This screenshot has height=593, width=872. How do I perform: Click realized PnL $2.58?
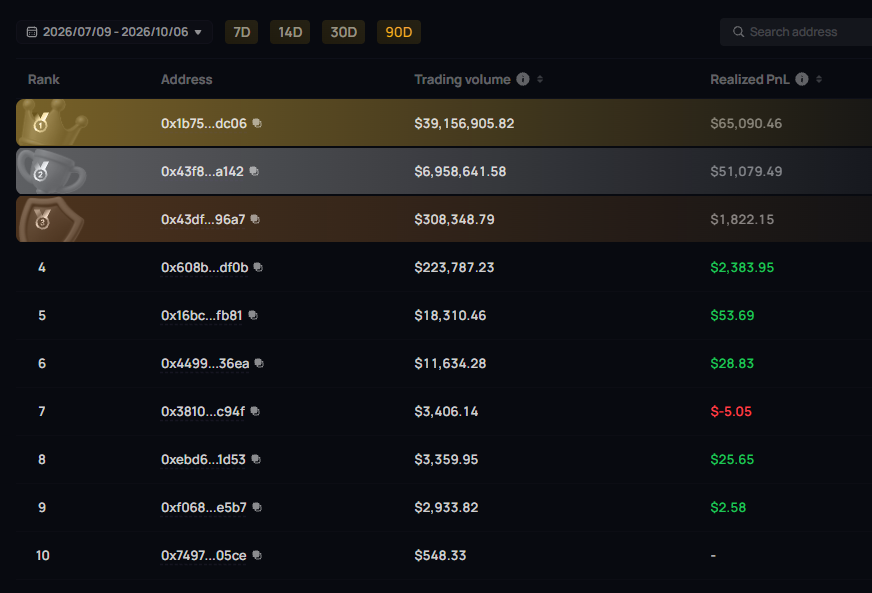click(x=728, y=507)
